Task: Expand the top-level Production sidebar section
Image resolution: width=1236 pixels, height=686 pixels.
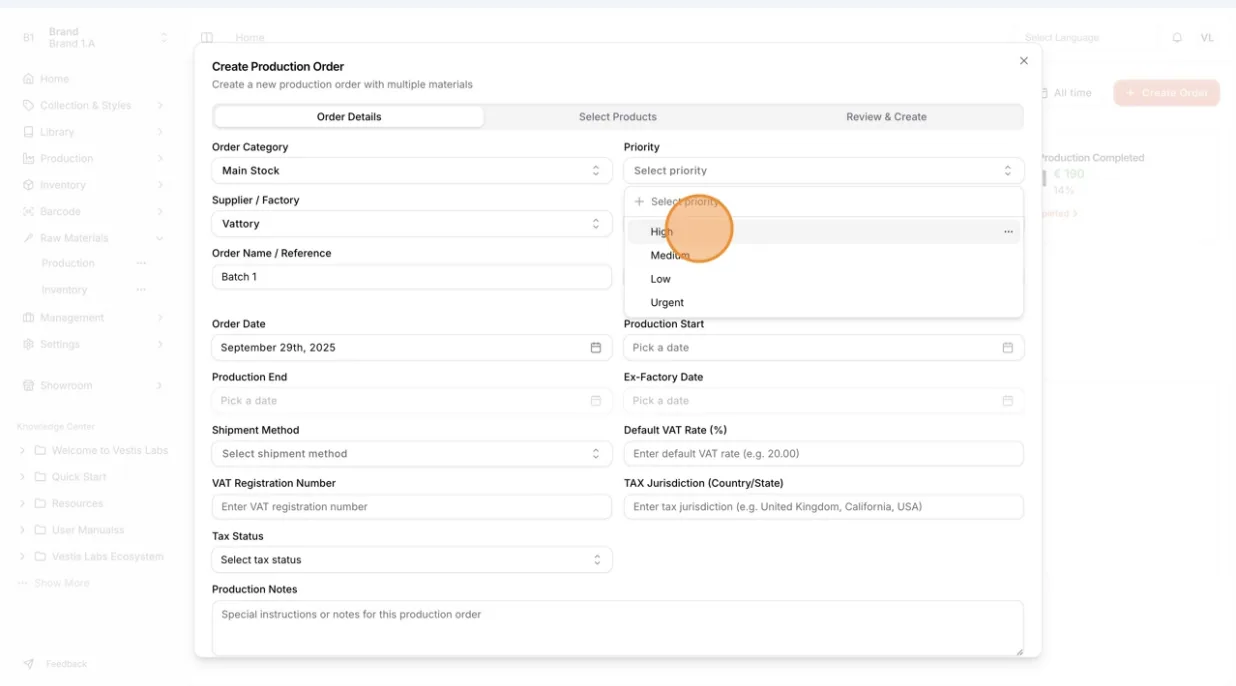Action: pos(94,159)
